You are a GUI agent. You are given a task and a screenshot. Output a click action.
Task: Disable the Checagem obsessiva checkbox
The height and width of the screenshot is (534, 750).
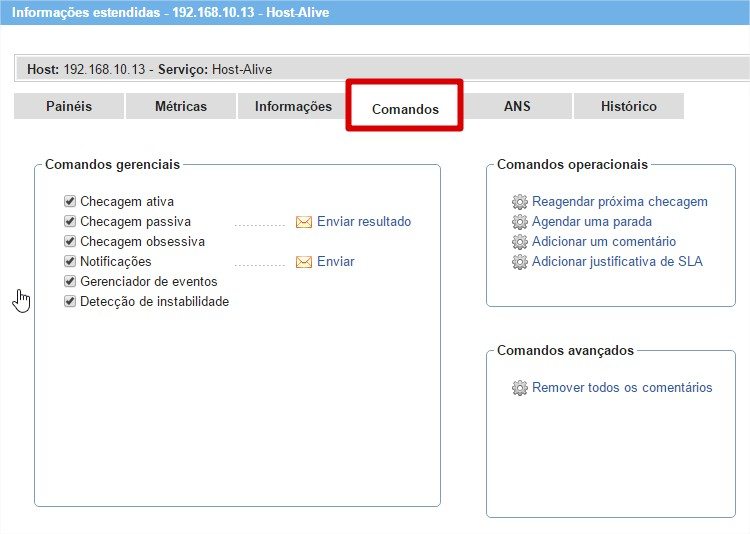click(70, 241)
